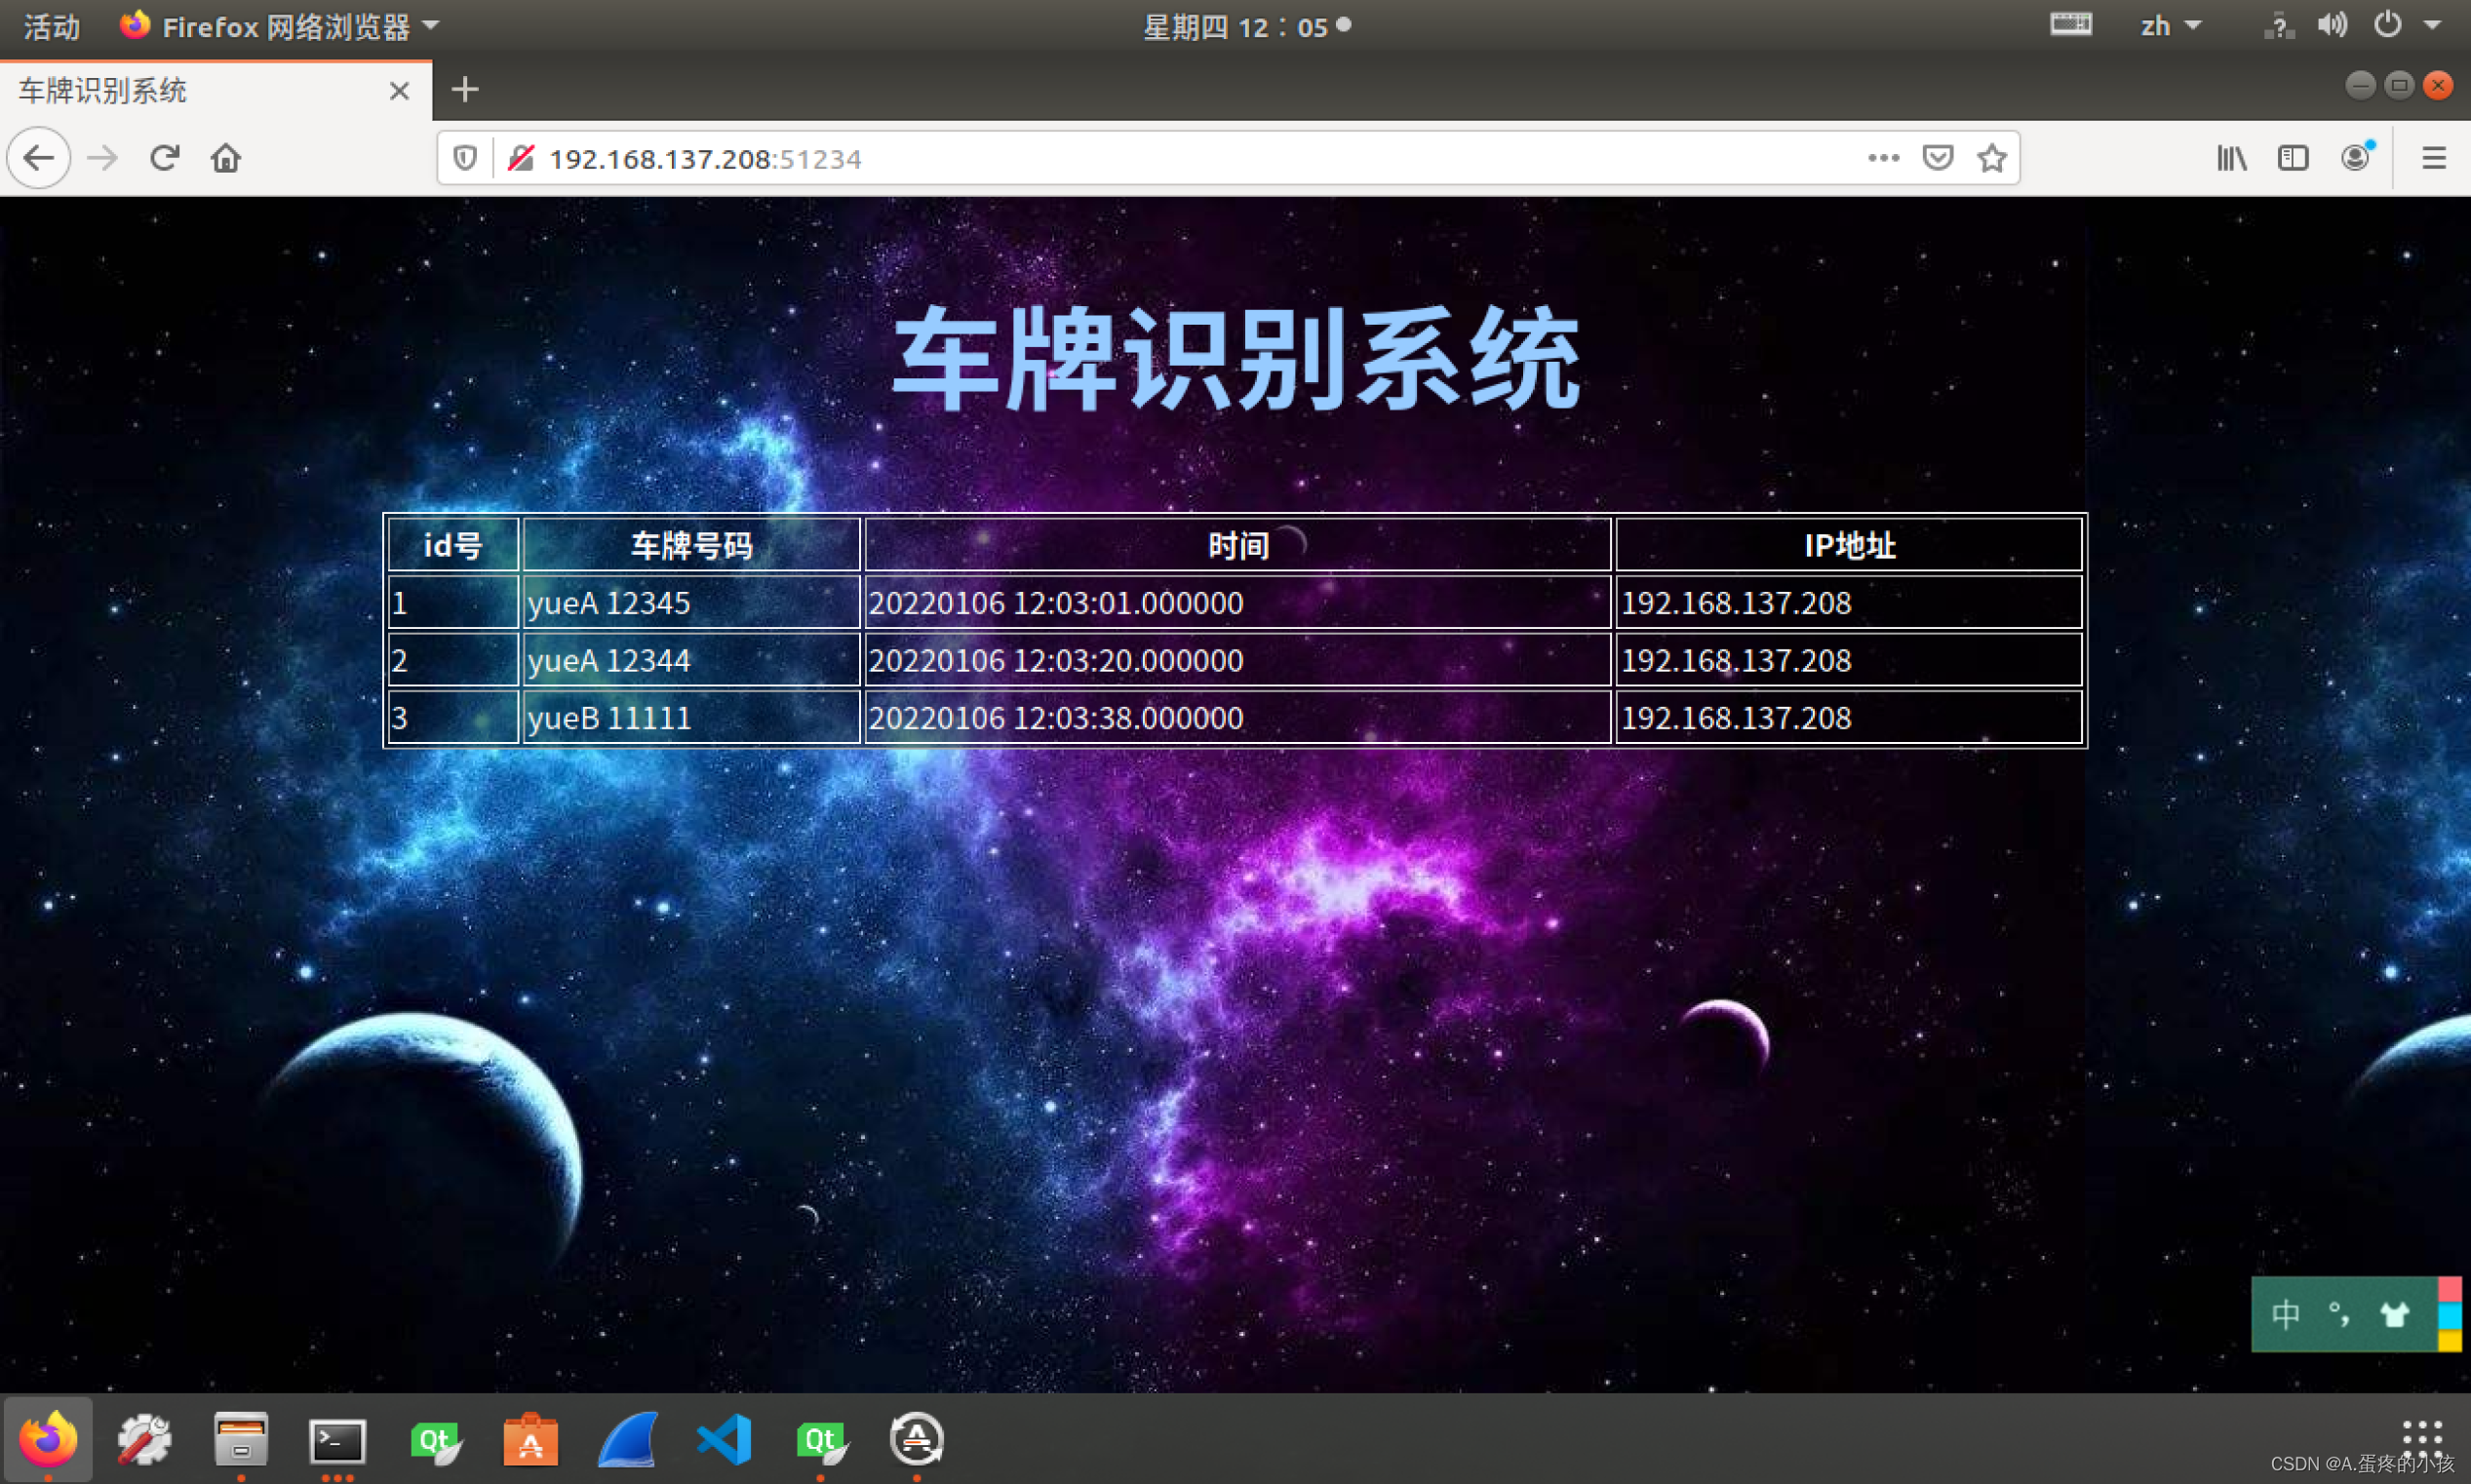Close the 车牌识别系统 tab
Screen dimensions: 2471x1484
click(399, 91)
